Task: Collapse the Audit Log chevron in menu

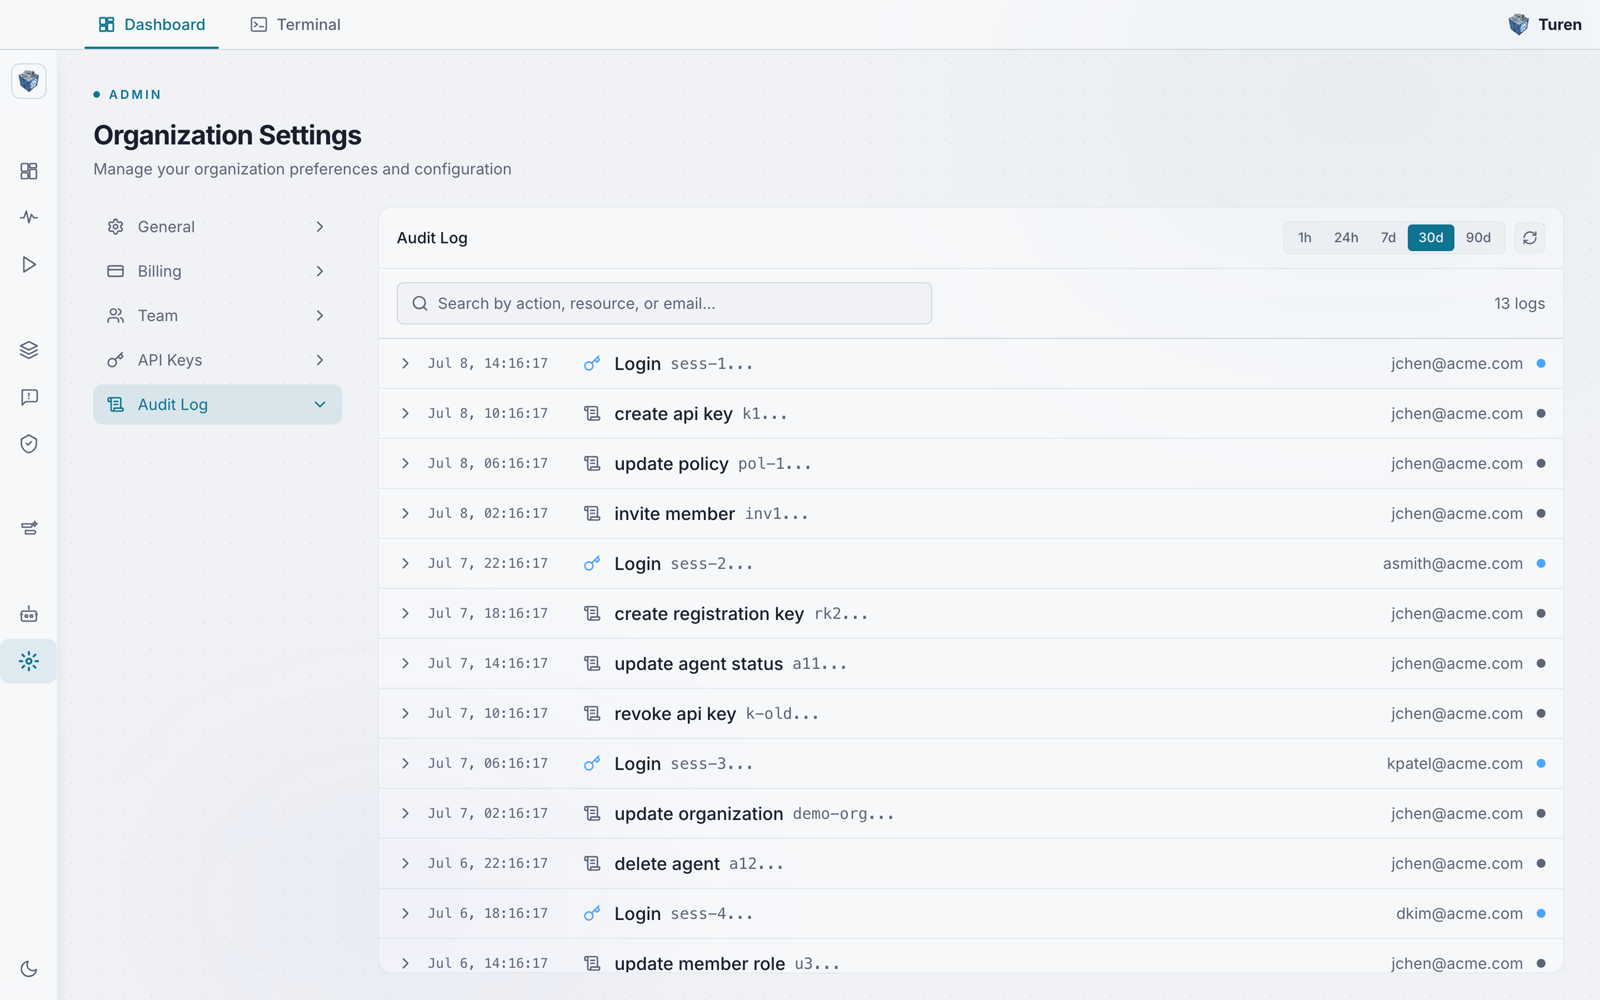Action: tap(320, 404)
